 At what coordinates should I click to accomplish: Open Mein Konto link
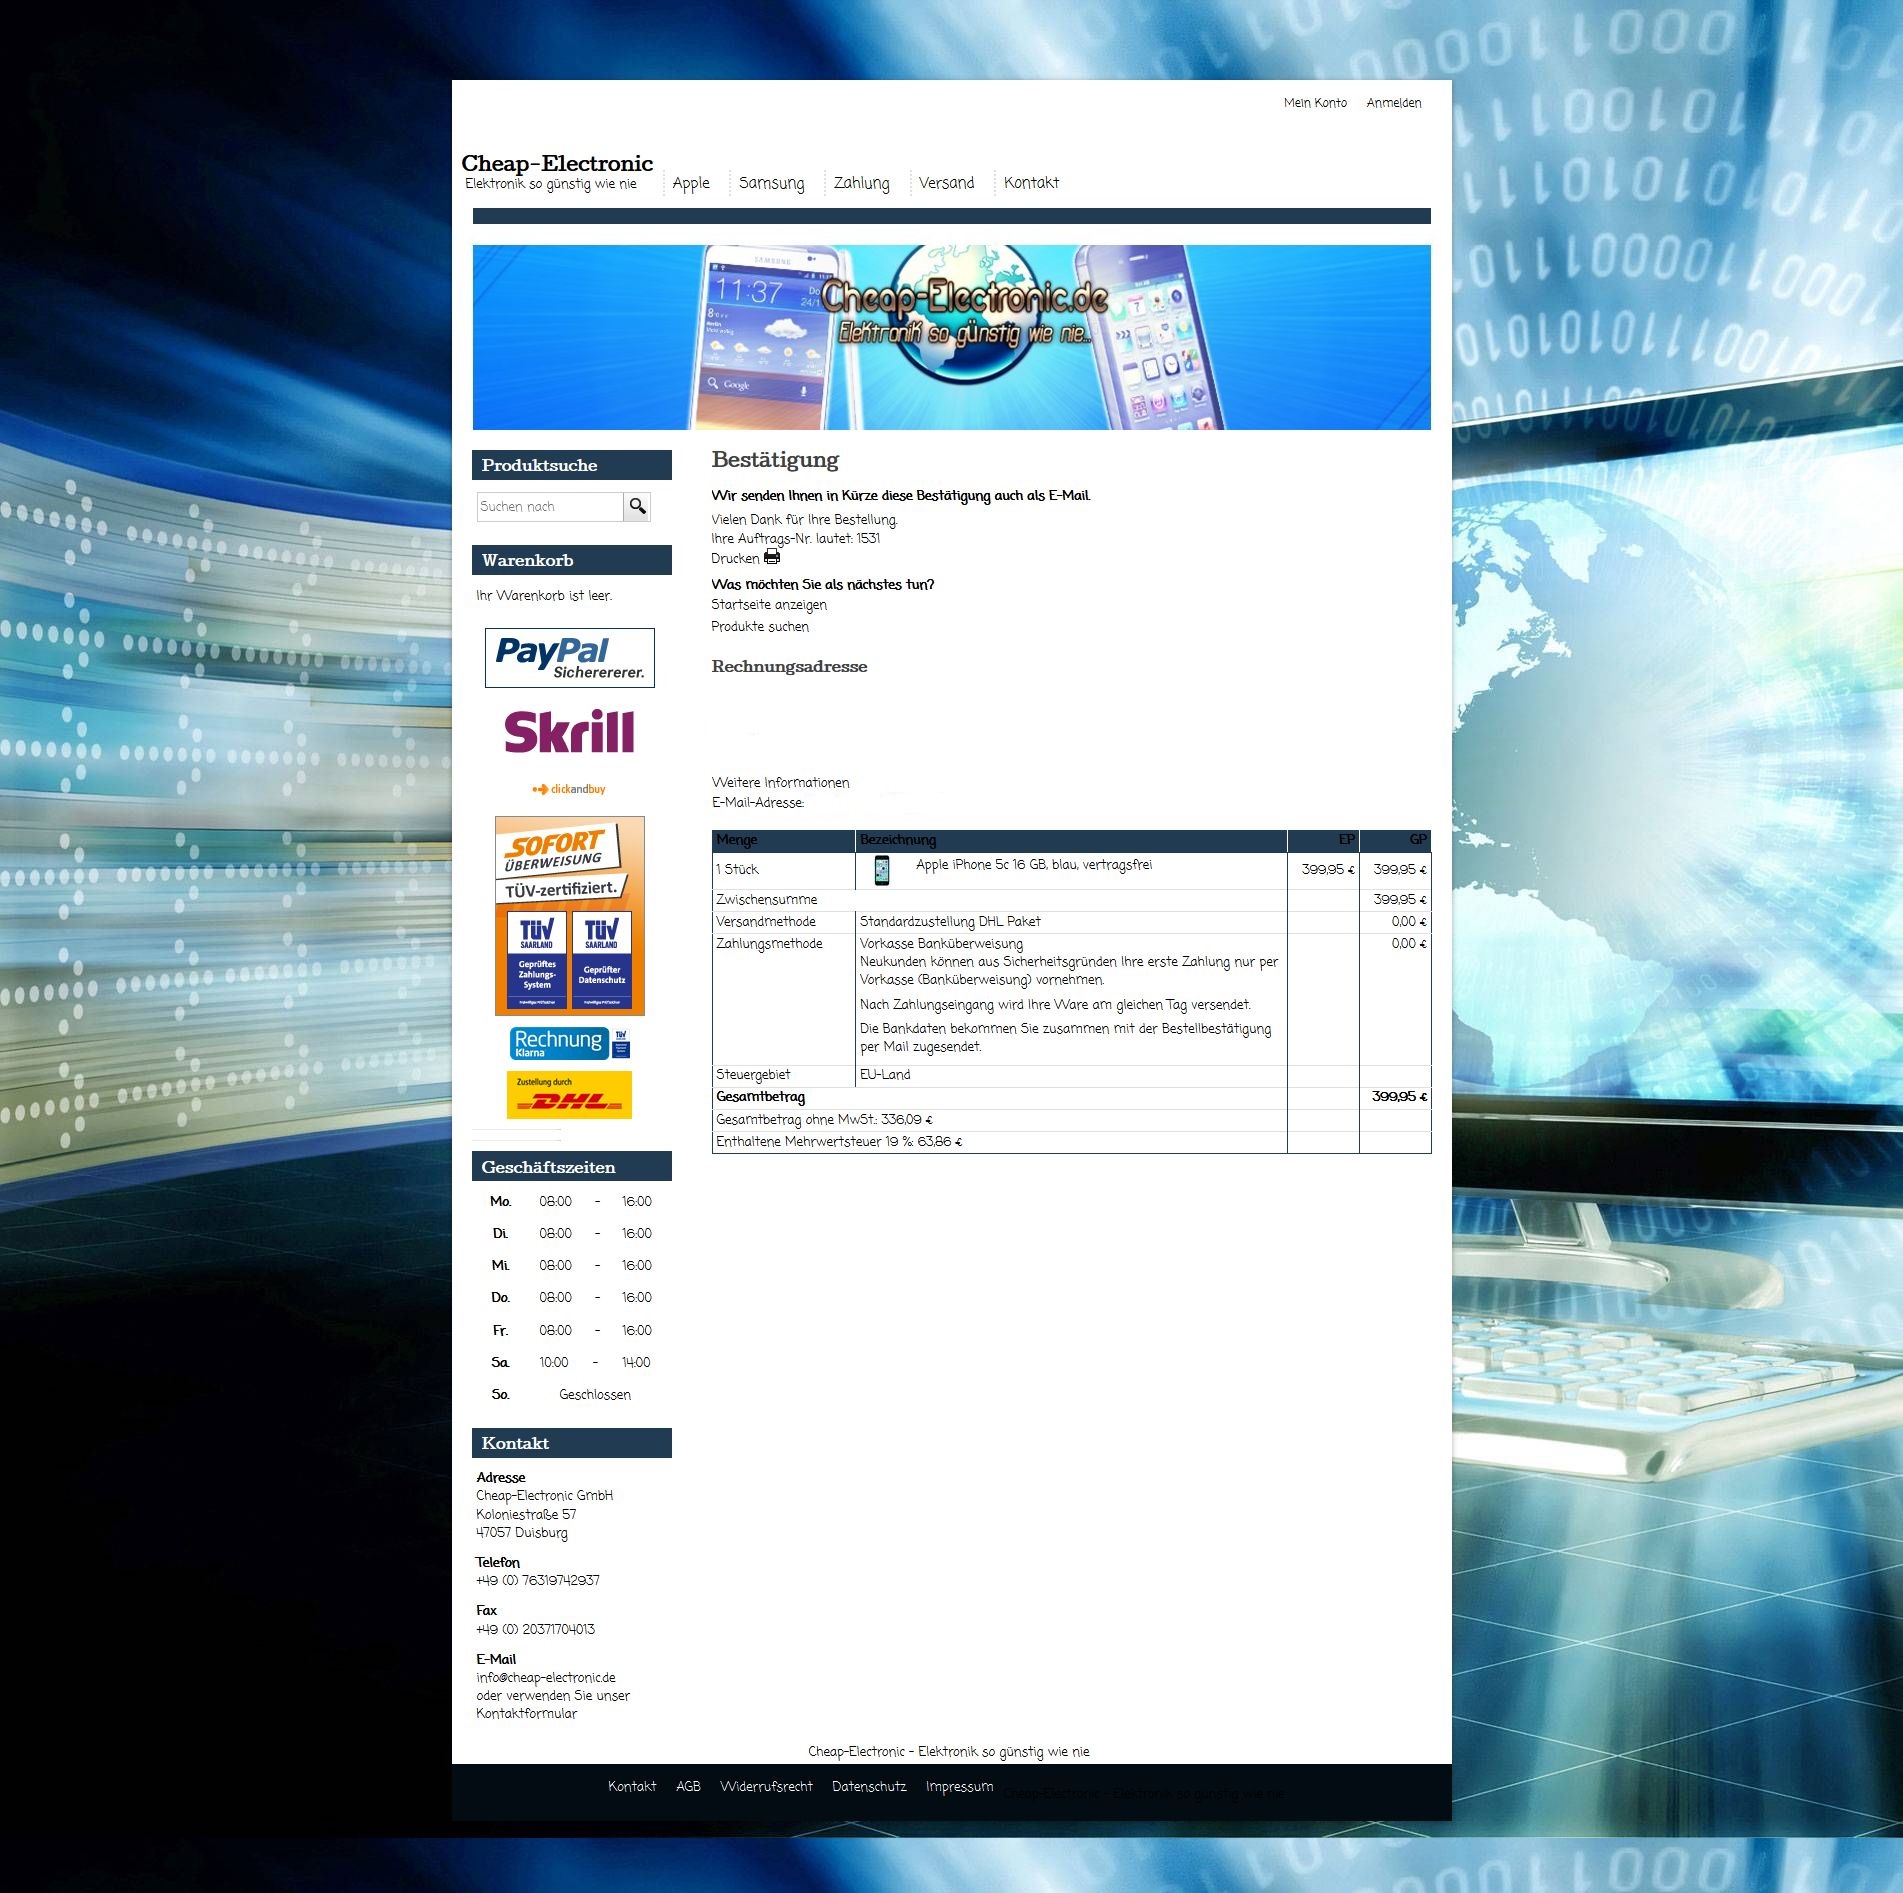tap(1315, 103)
